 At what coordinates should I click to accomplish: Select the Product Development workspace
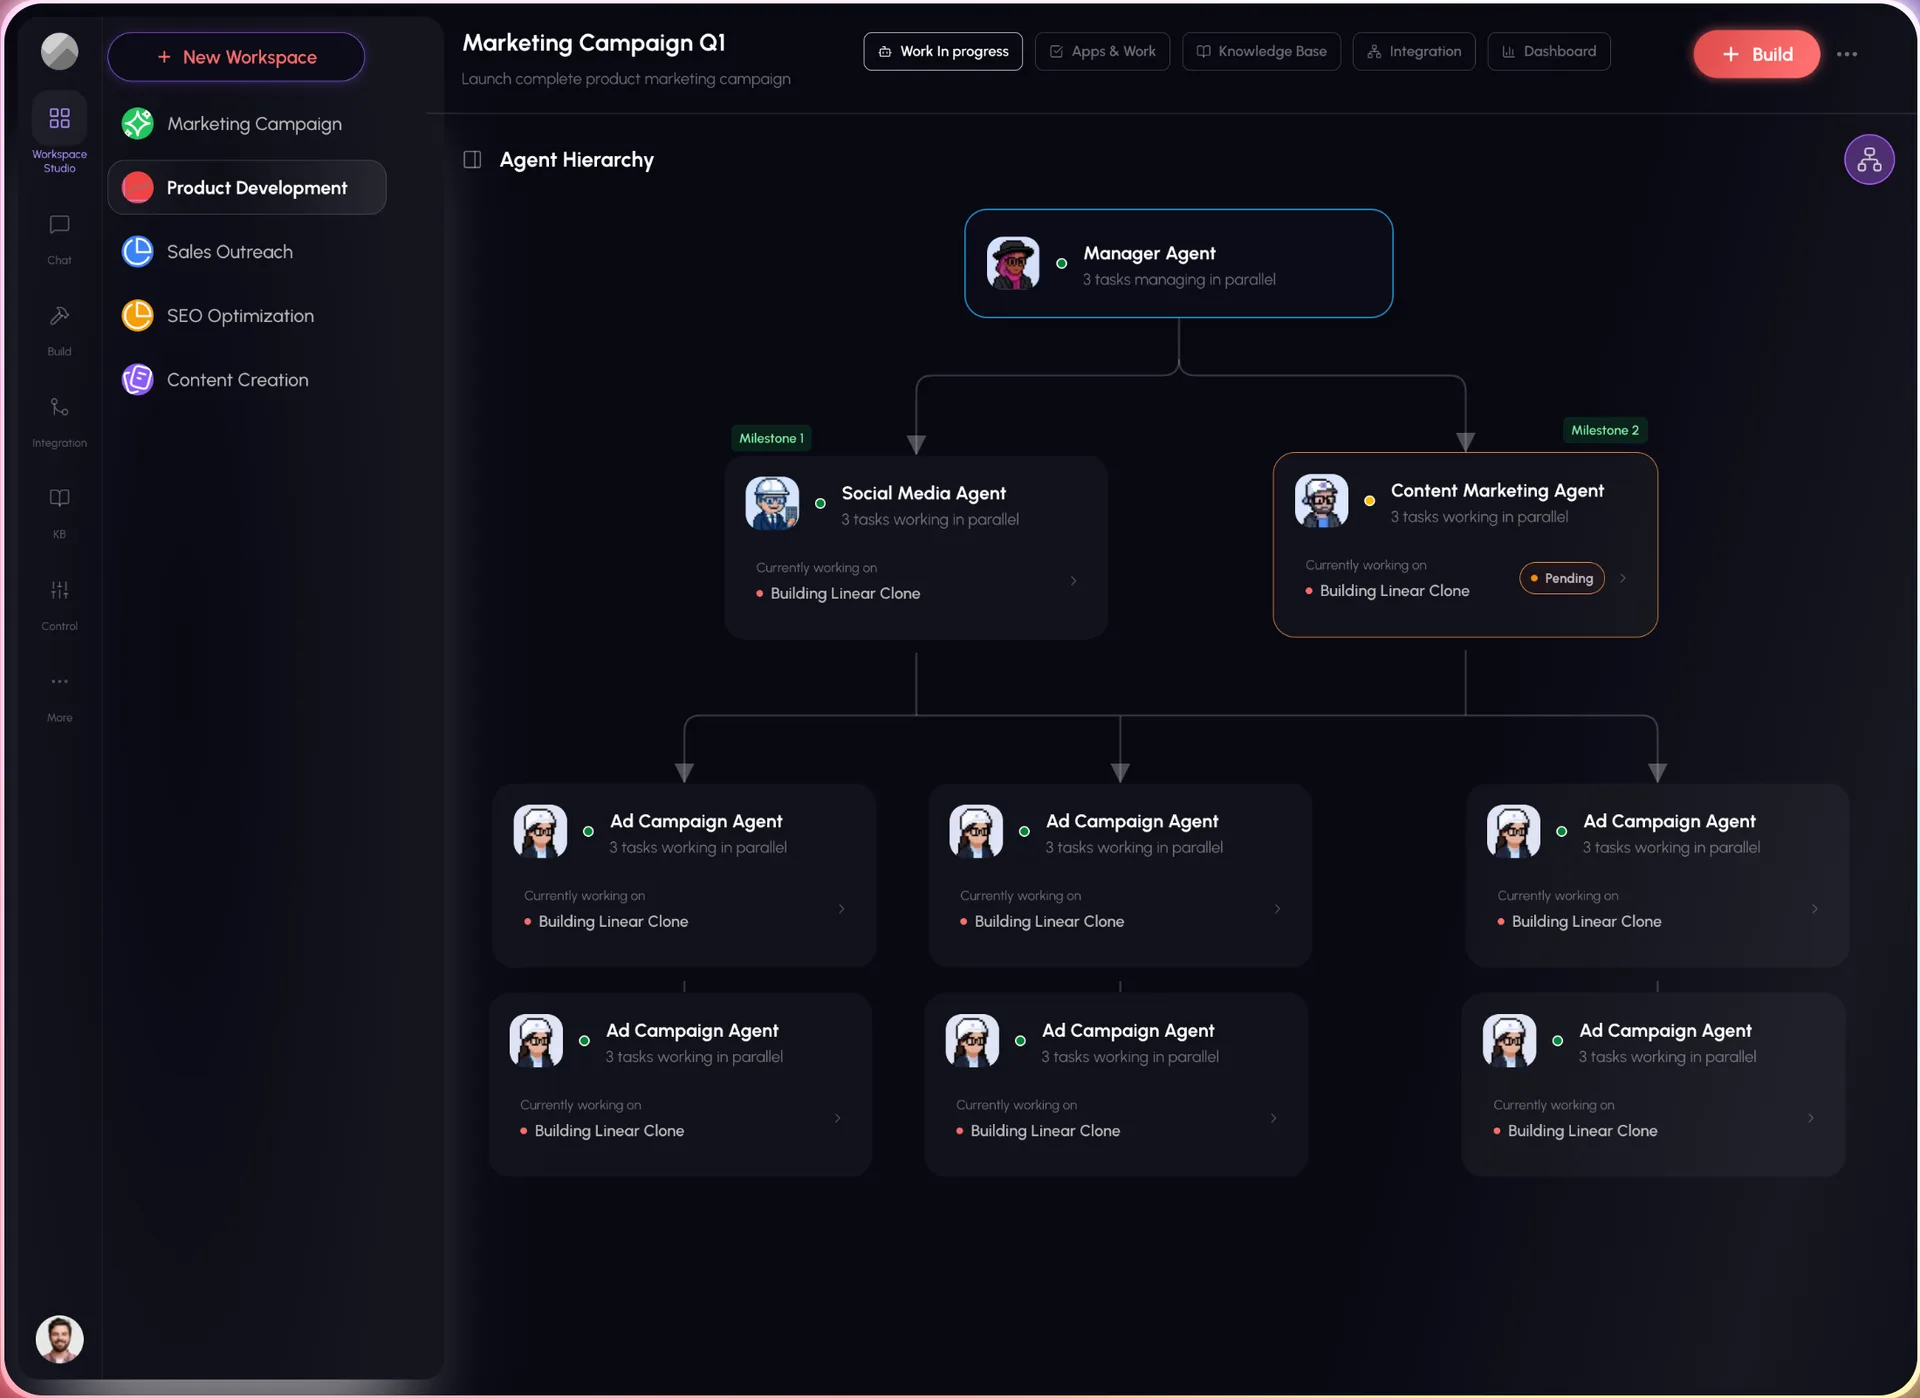(x=246, y=187)
